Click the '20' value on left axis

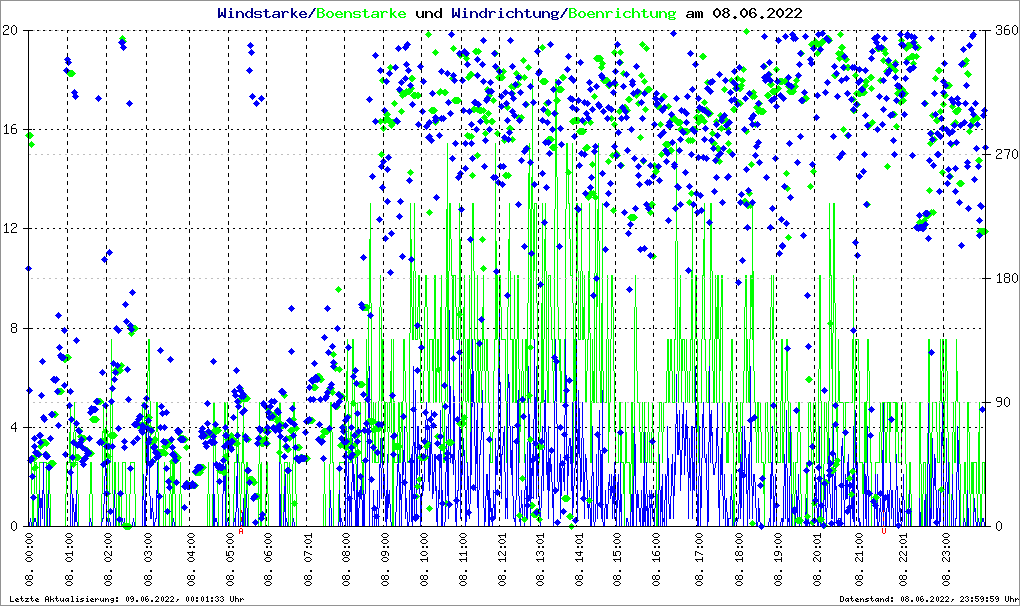(x=12, y=30)
